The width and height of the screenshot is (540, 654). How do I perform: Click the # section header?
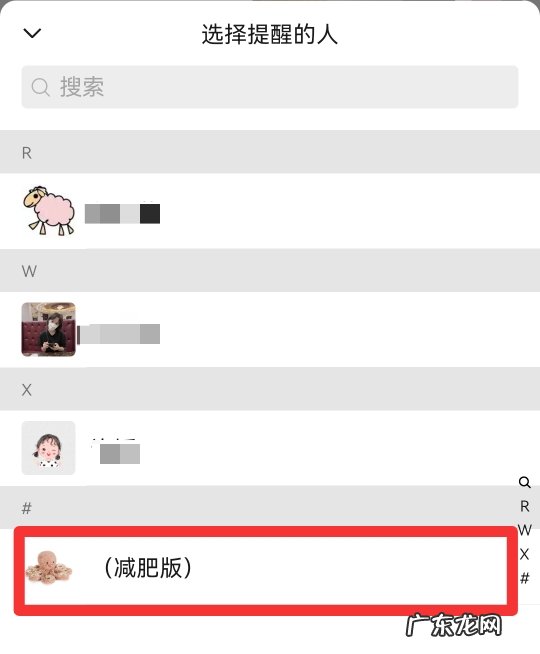point(270,508)
